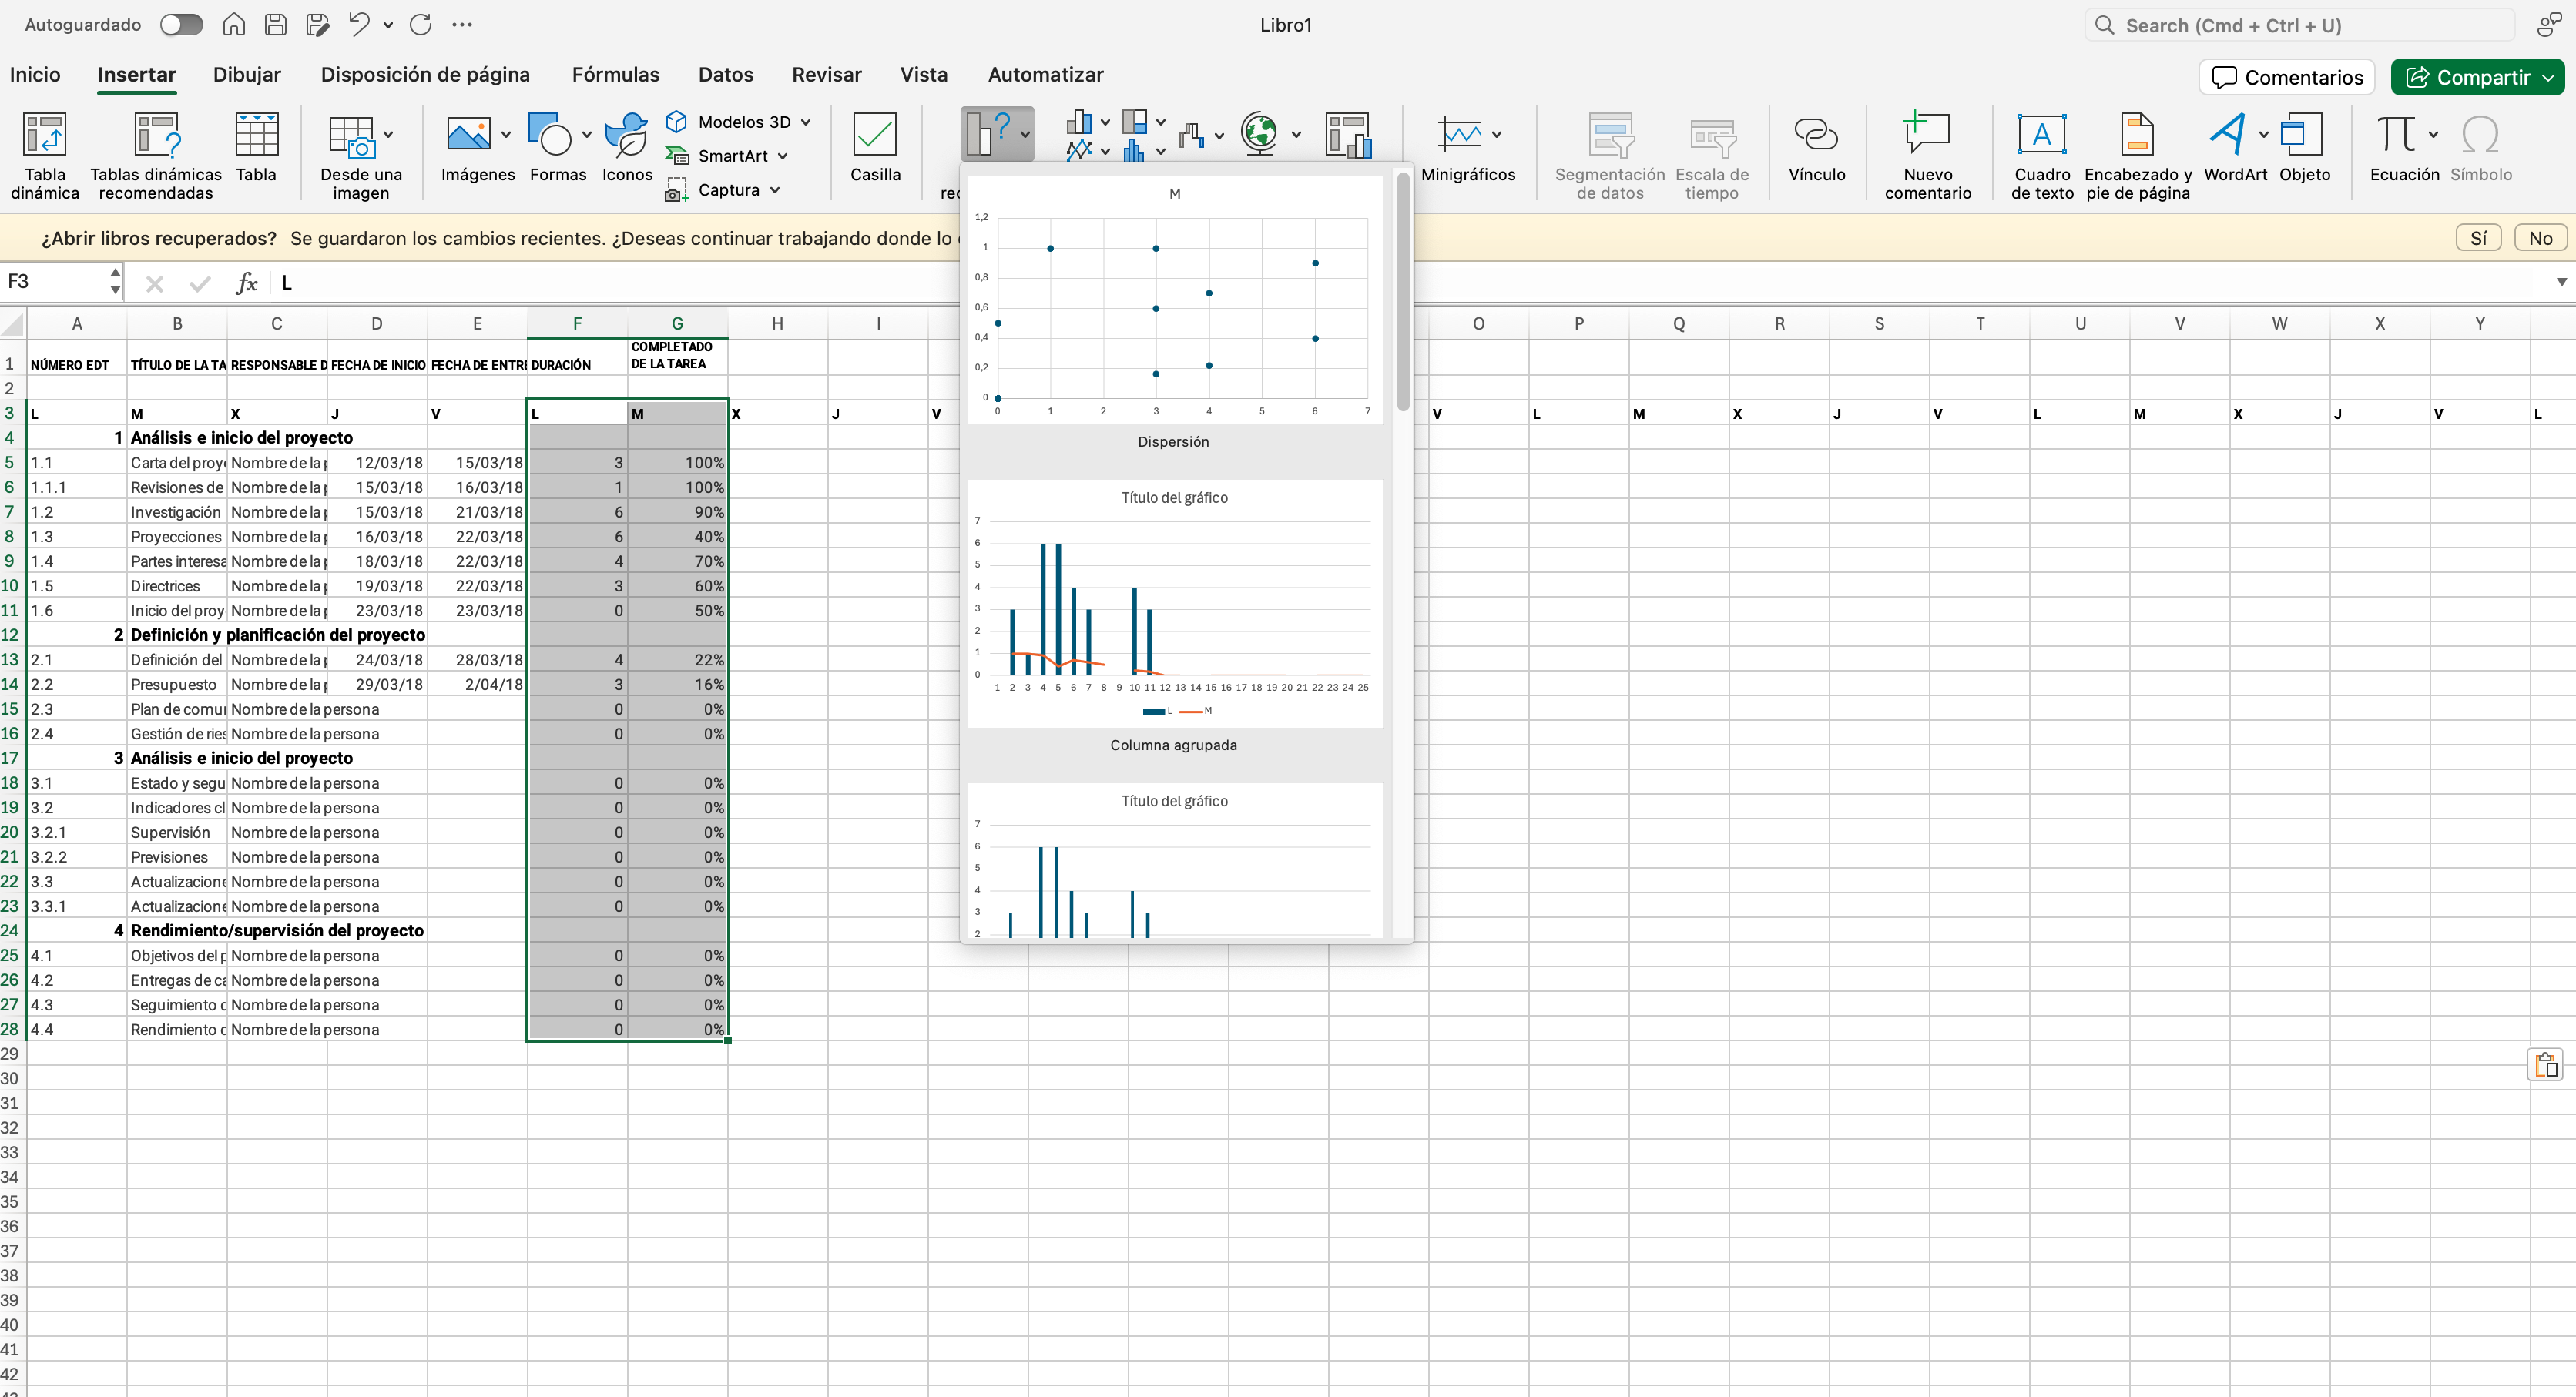Open the Disposición de página tab

tap(425, 75)
